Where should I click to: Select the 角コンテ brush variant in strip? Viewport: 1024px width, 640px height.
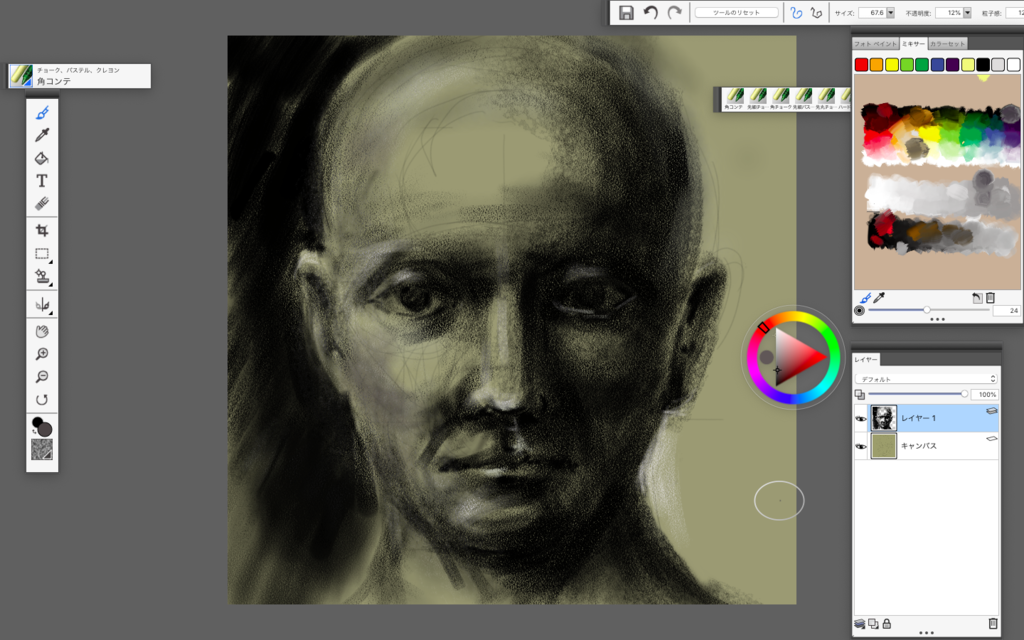tap(733, 99)
